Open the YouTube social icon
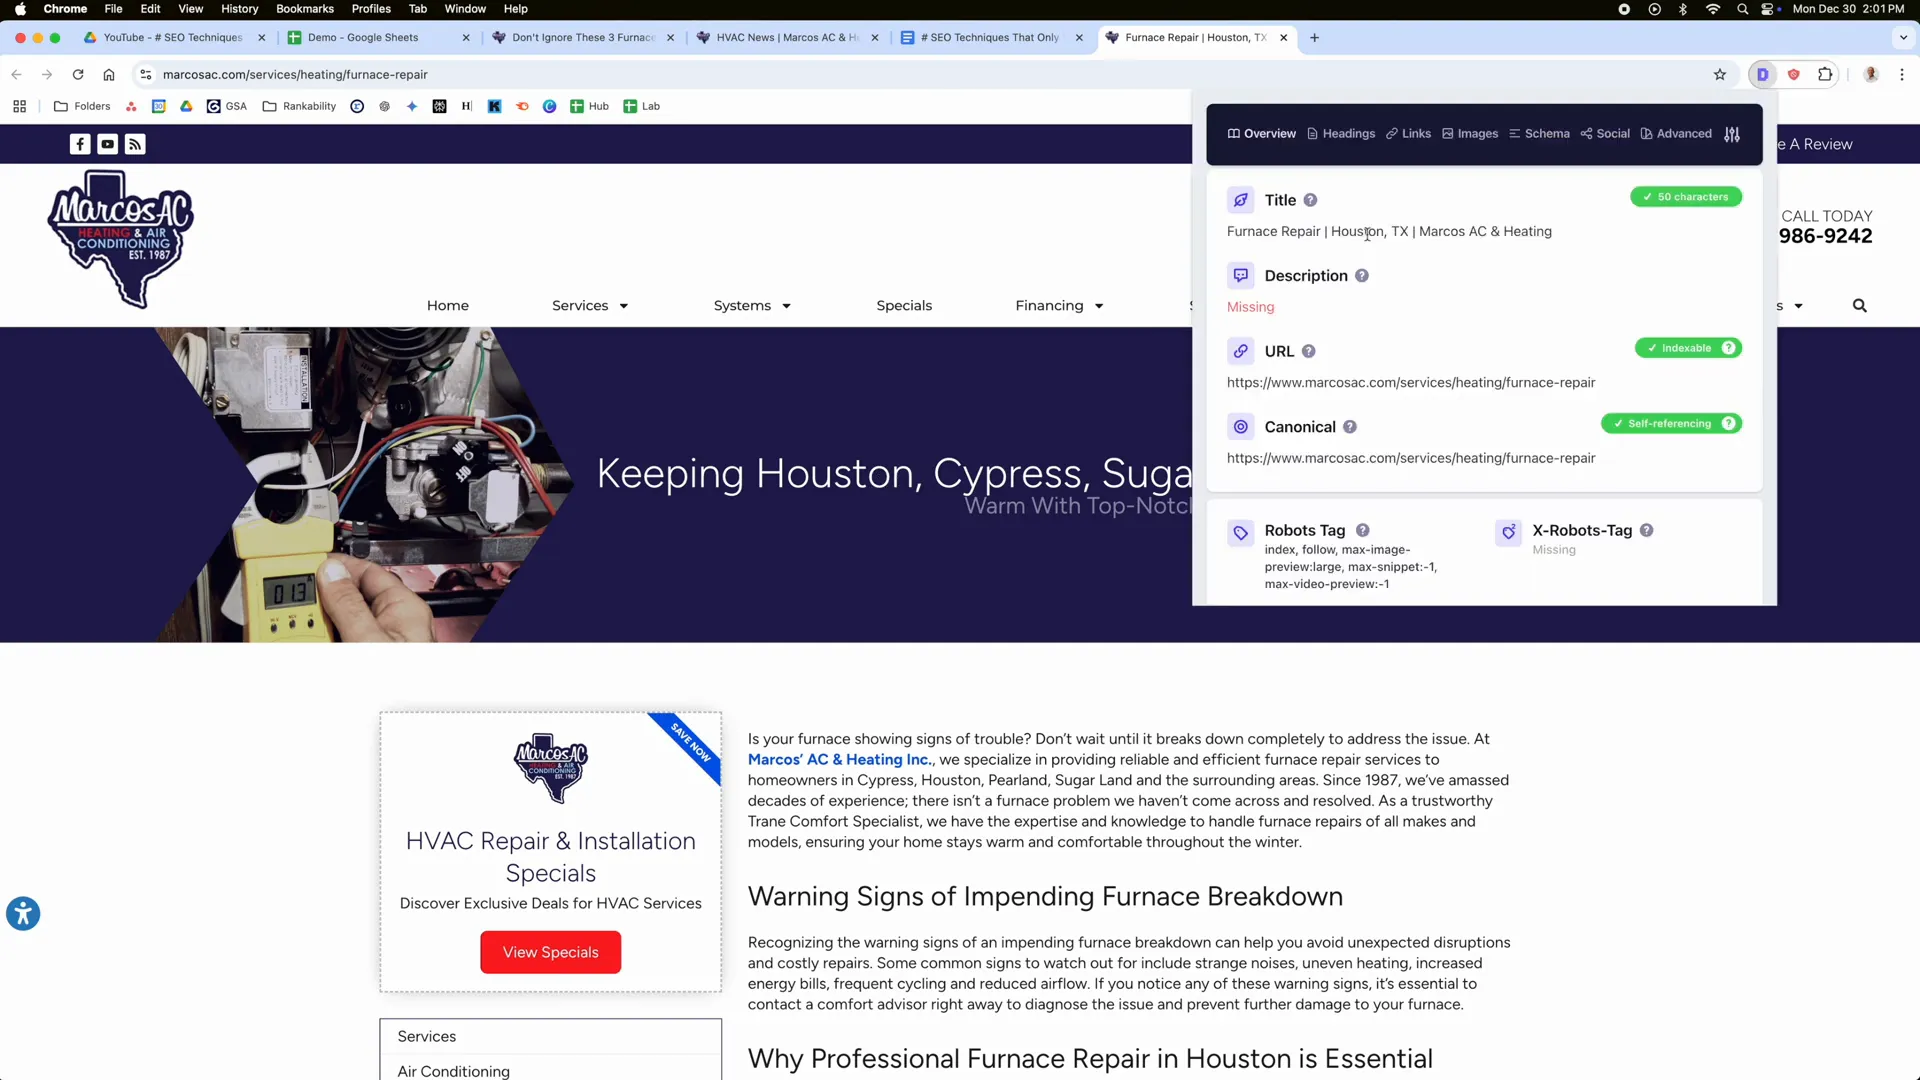Screen dimensions: 1920x1080 point(107,144)
